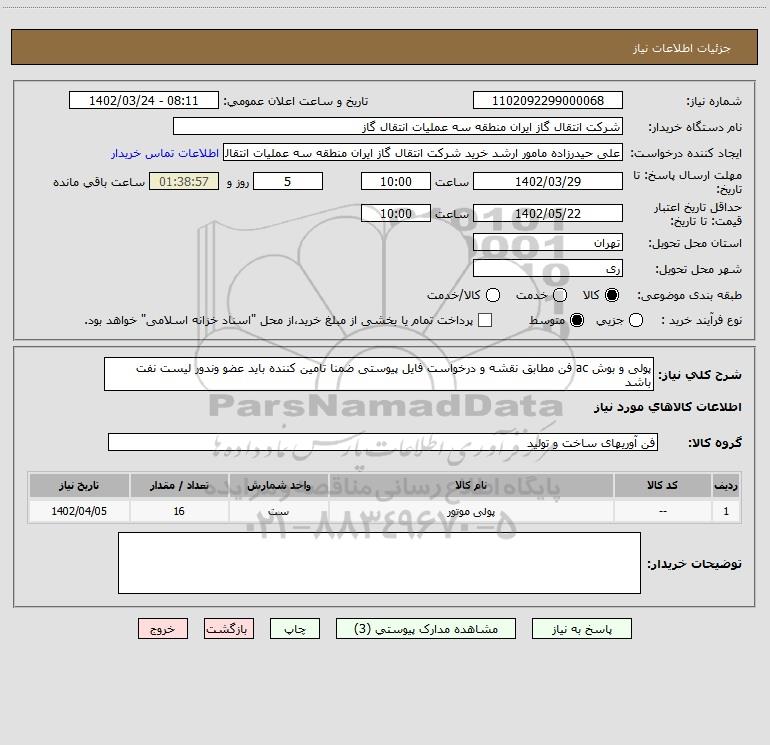Click the need number field 1102092299000068
Viewport: 770px width, 745px height.
[548, 100]
